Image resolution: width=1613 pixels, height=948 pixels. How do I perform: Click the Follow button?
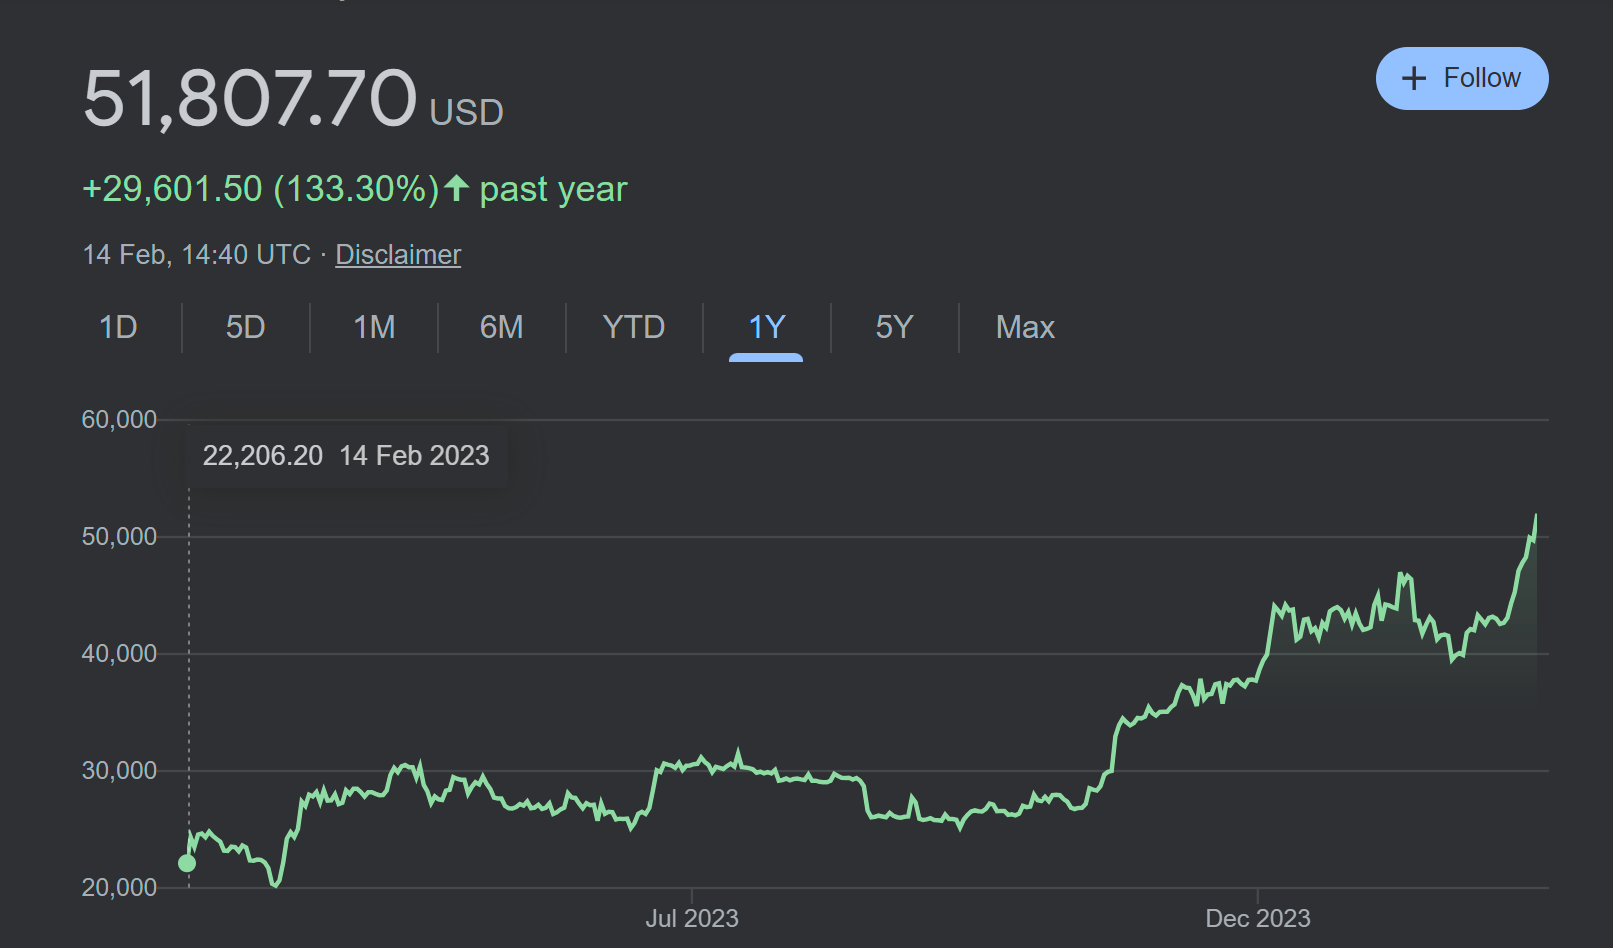(x=1462, y=78)
